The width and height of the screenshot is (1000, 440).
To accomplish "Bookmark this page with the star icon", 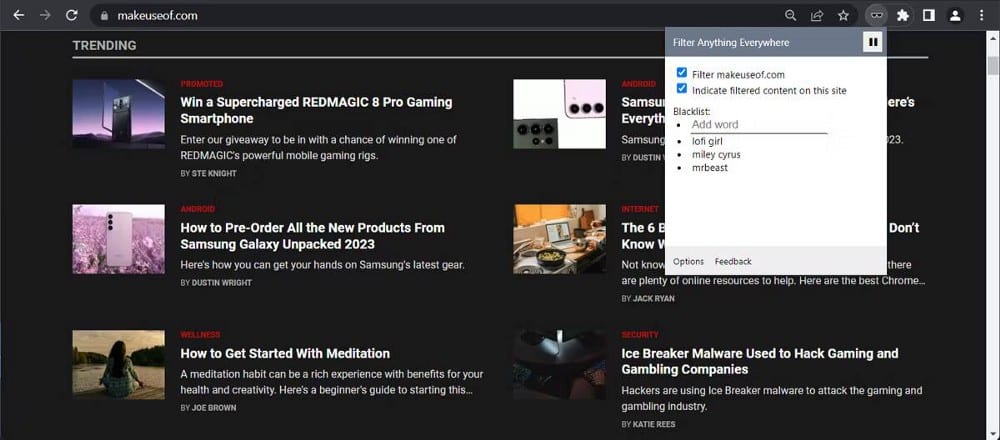I will pos(843,15).
